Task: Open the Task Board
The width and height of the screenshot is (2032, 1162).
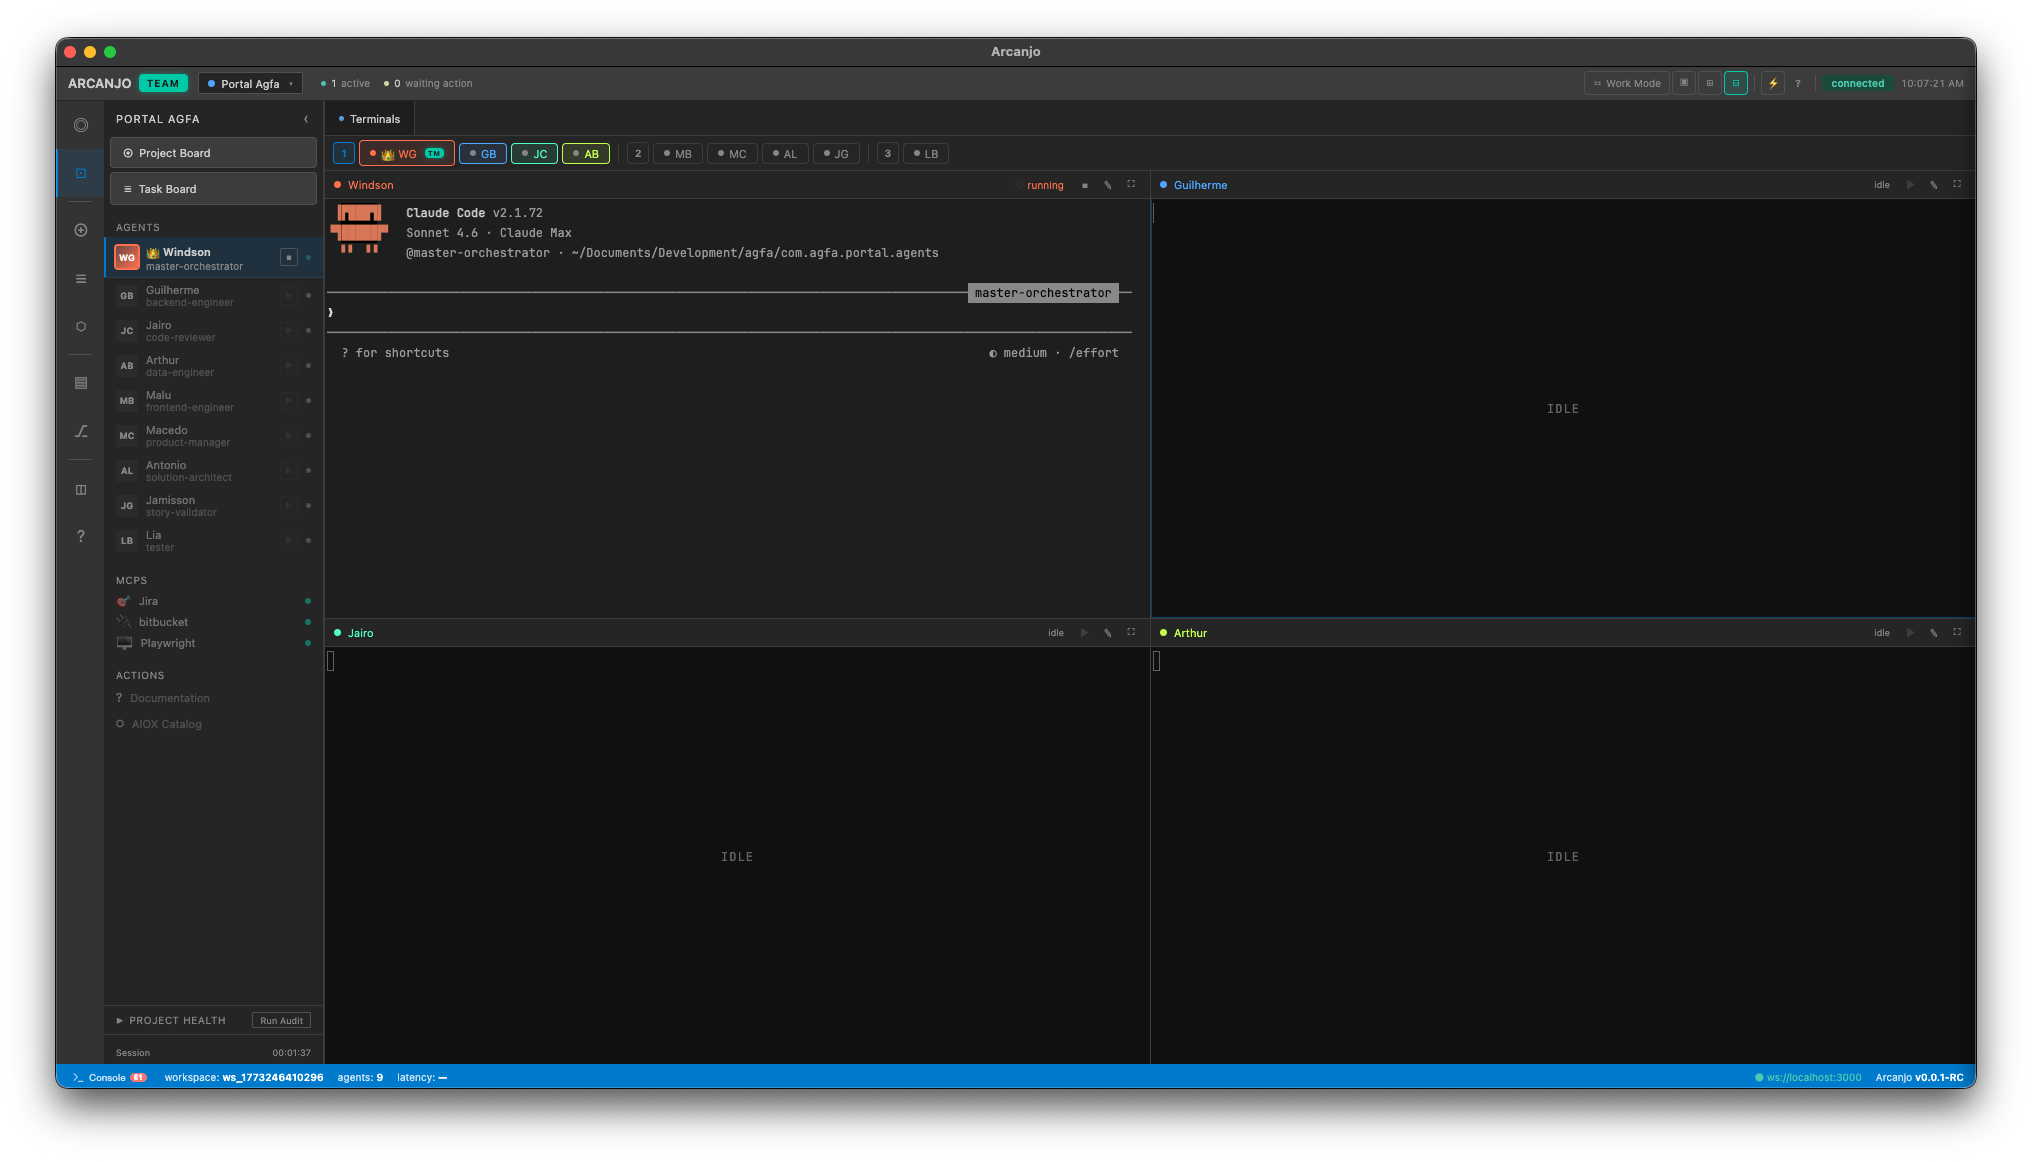Action: pos(213,188)
